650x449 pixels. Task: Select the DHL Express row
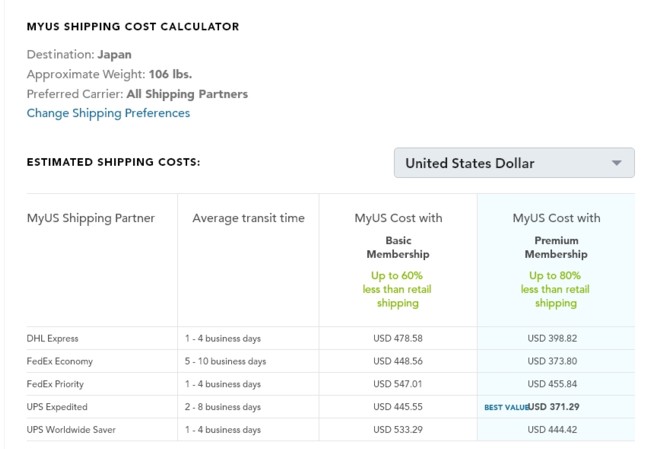(x=52, y=338)
